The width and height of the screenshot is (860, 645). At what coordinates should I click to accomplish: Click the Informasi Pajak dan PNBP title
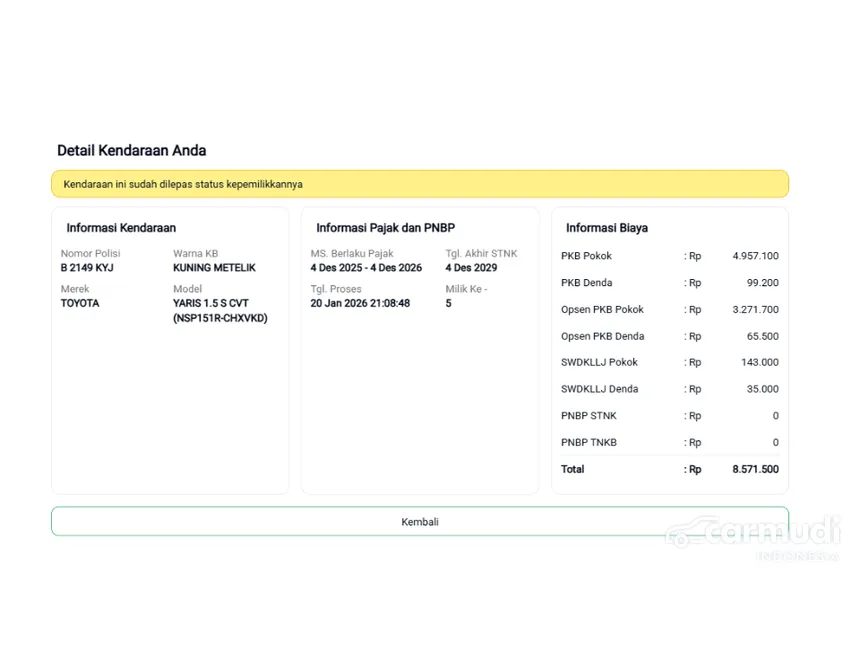(385, 228)
